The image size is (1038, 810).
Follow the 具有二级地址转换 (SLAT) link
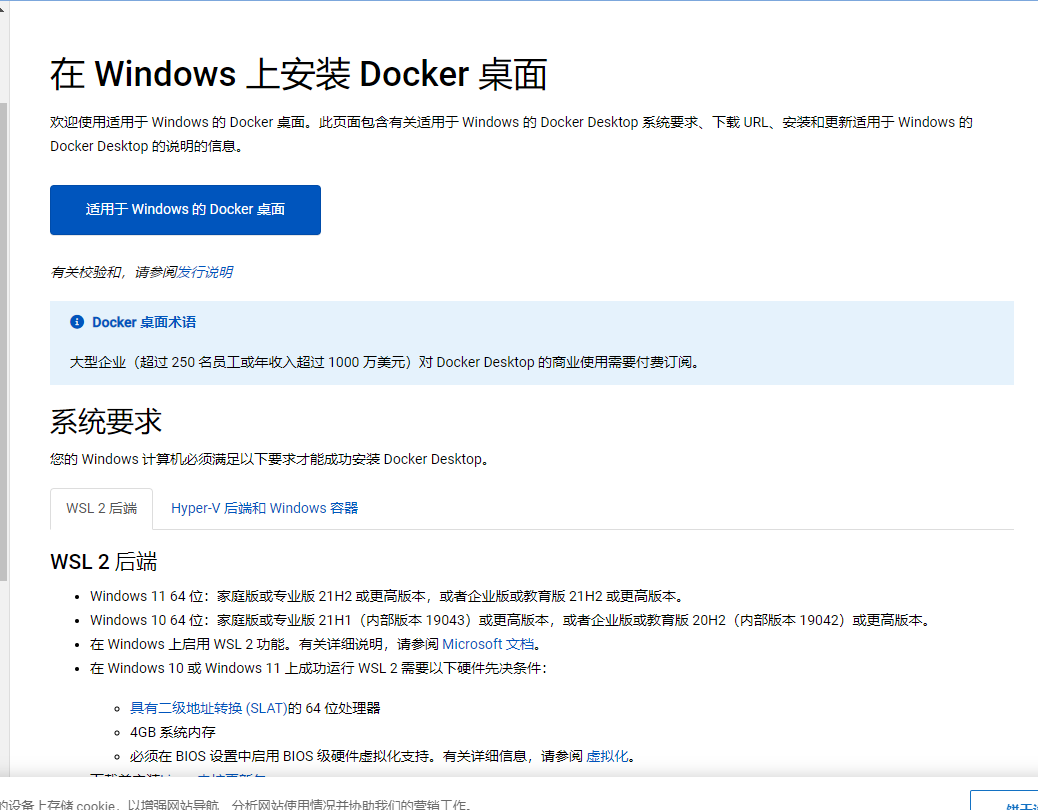(208, 708)
